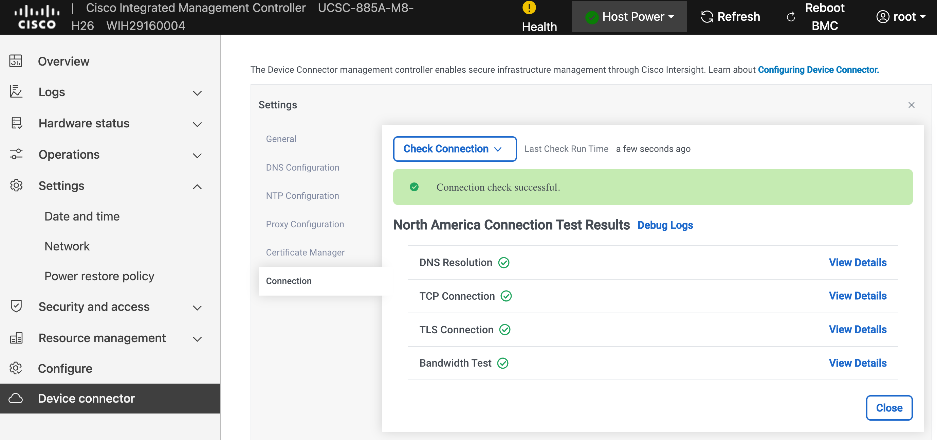Click the Cisco logo
The width and height of the screenshot is (937, 440).
click(36, 17)
